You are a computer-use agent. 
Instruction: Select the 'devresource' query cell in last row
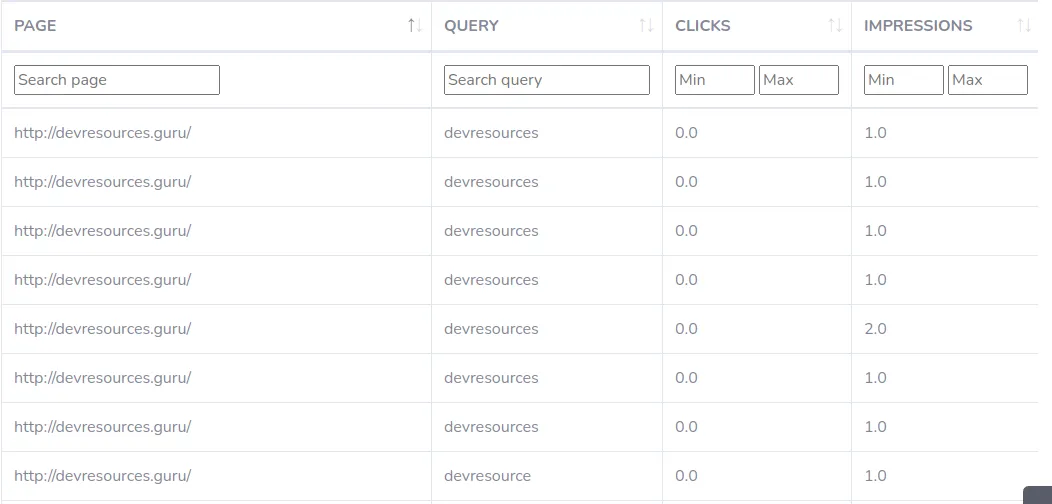click(x=487, y=476)
